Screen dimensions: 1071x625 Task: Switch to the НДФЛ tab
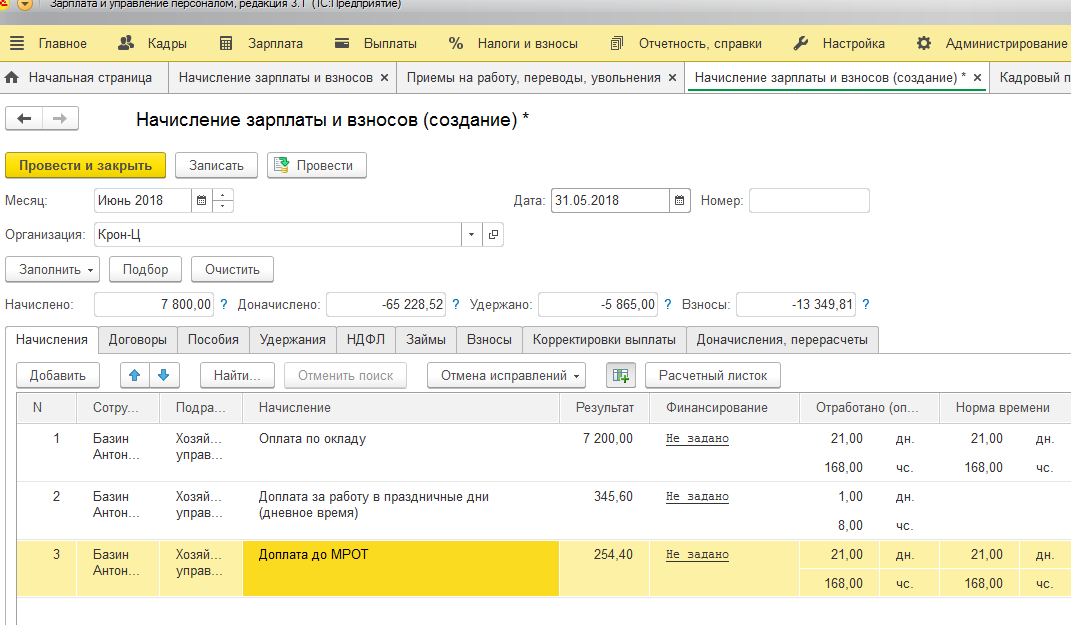pos(366,339)
